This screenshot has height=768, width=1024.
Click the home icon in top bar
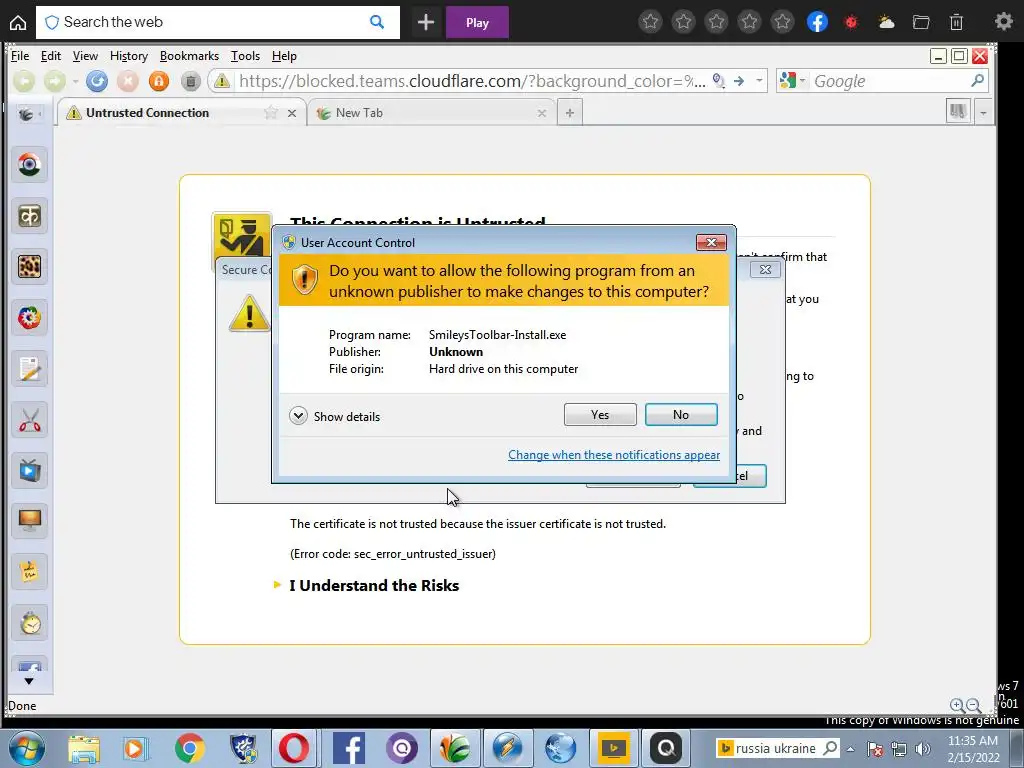(x=18, y=23)
